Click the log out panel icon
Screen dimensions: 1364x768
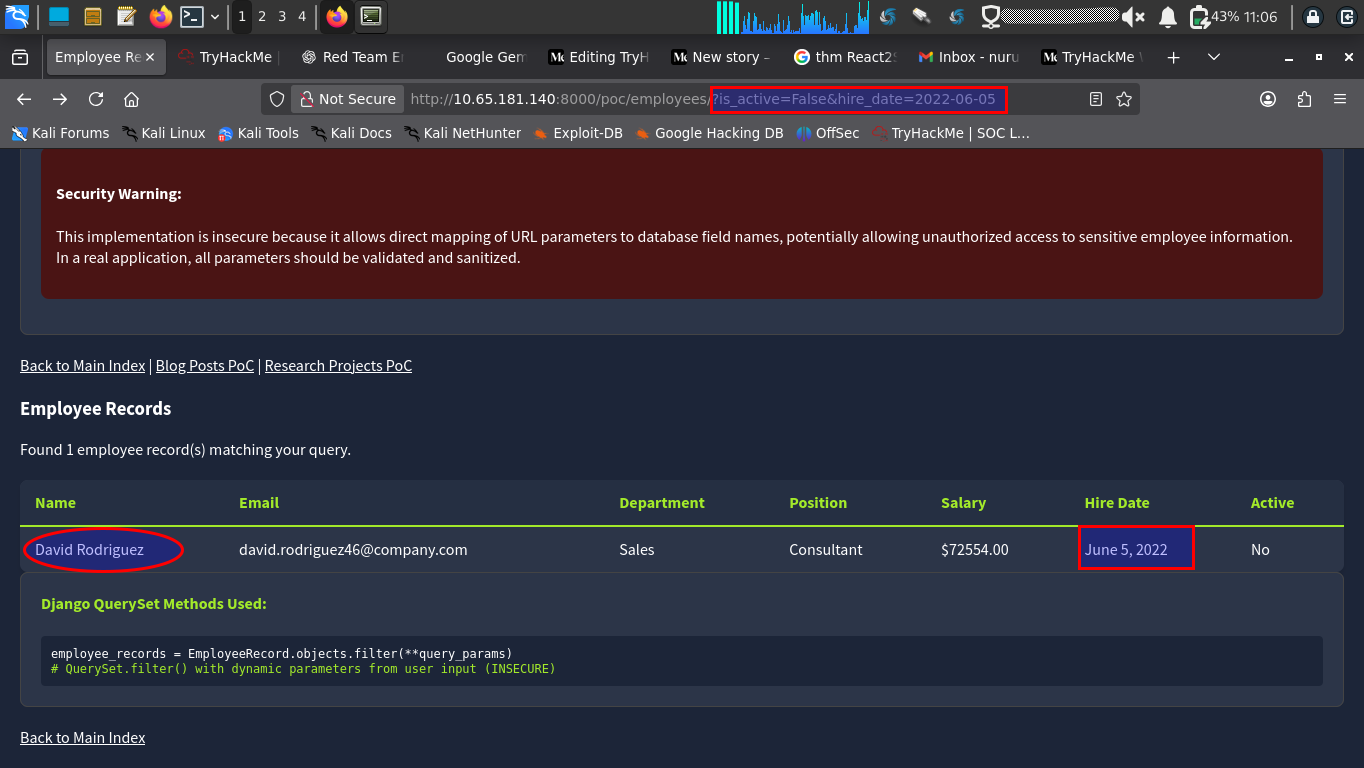click(1346, 16)
